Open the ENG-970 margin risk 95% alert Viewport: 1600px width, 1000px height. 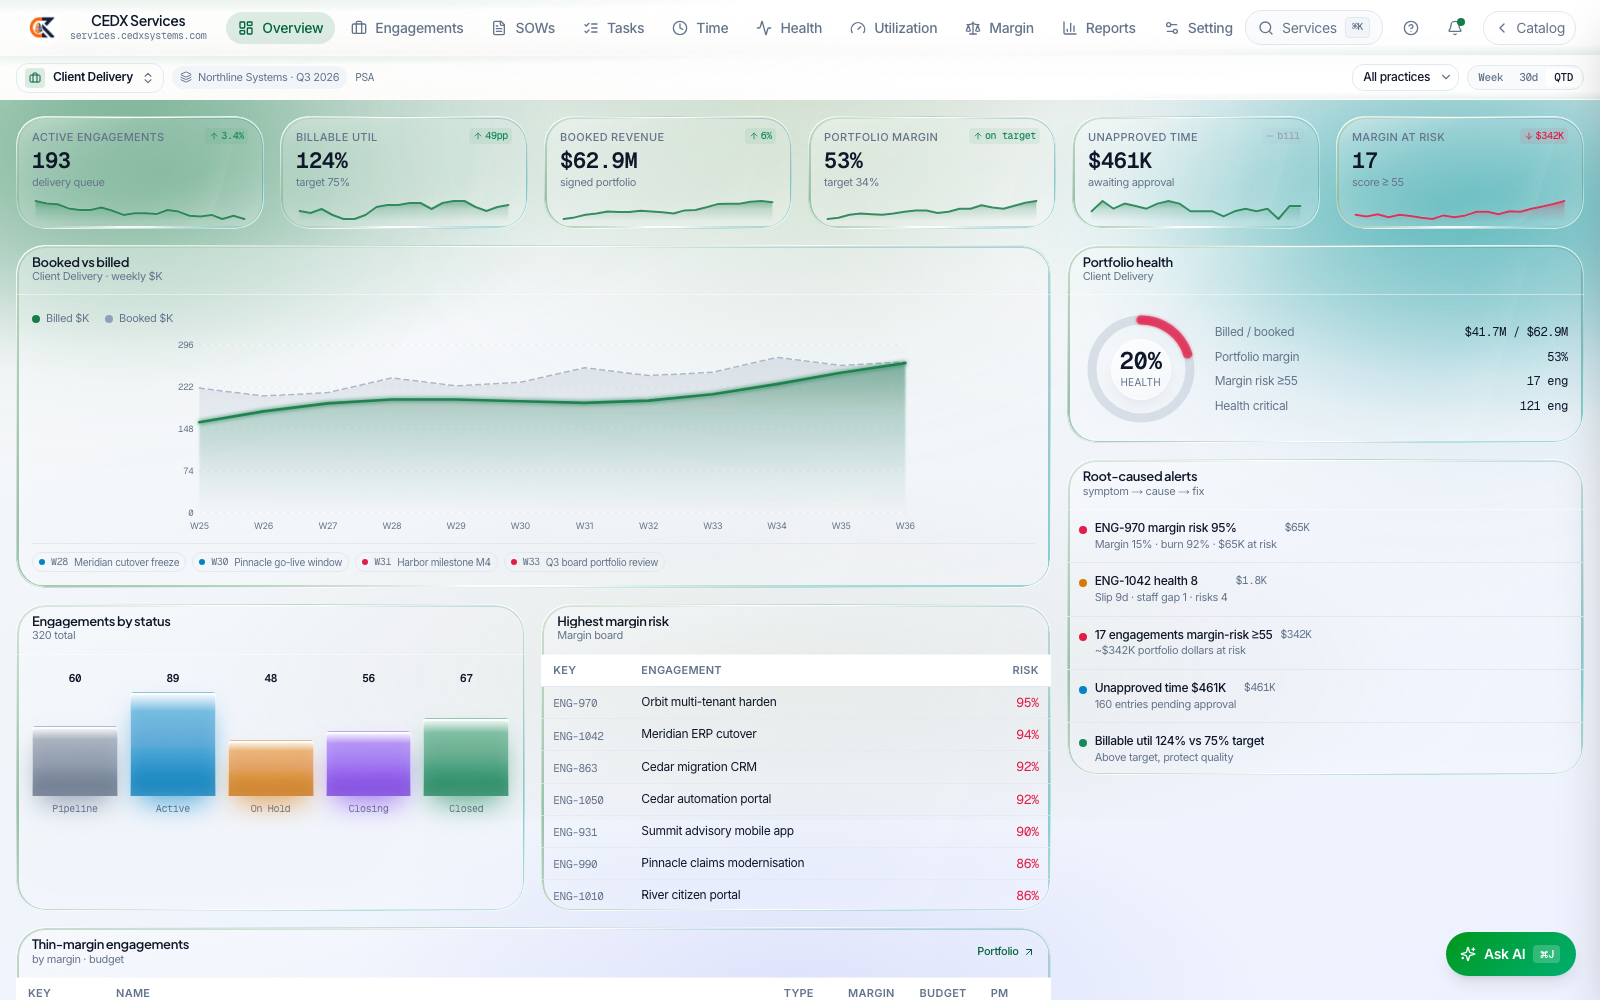1326,535
